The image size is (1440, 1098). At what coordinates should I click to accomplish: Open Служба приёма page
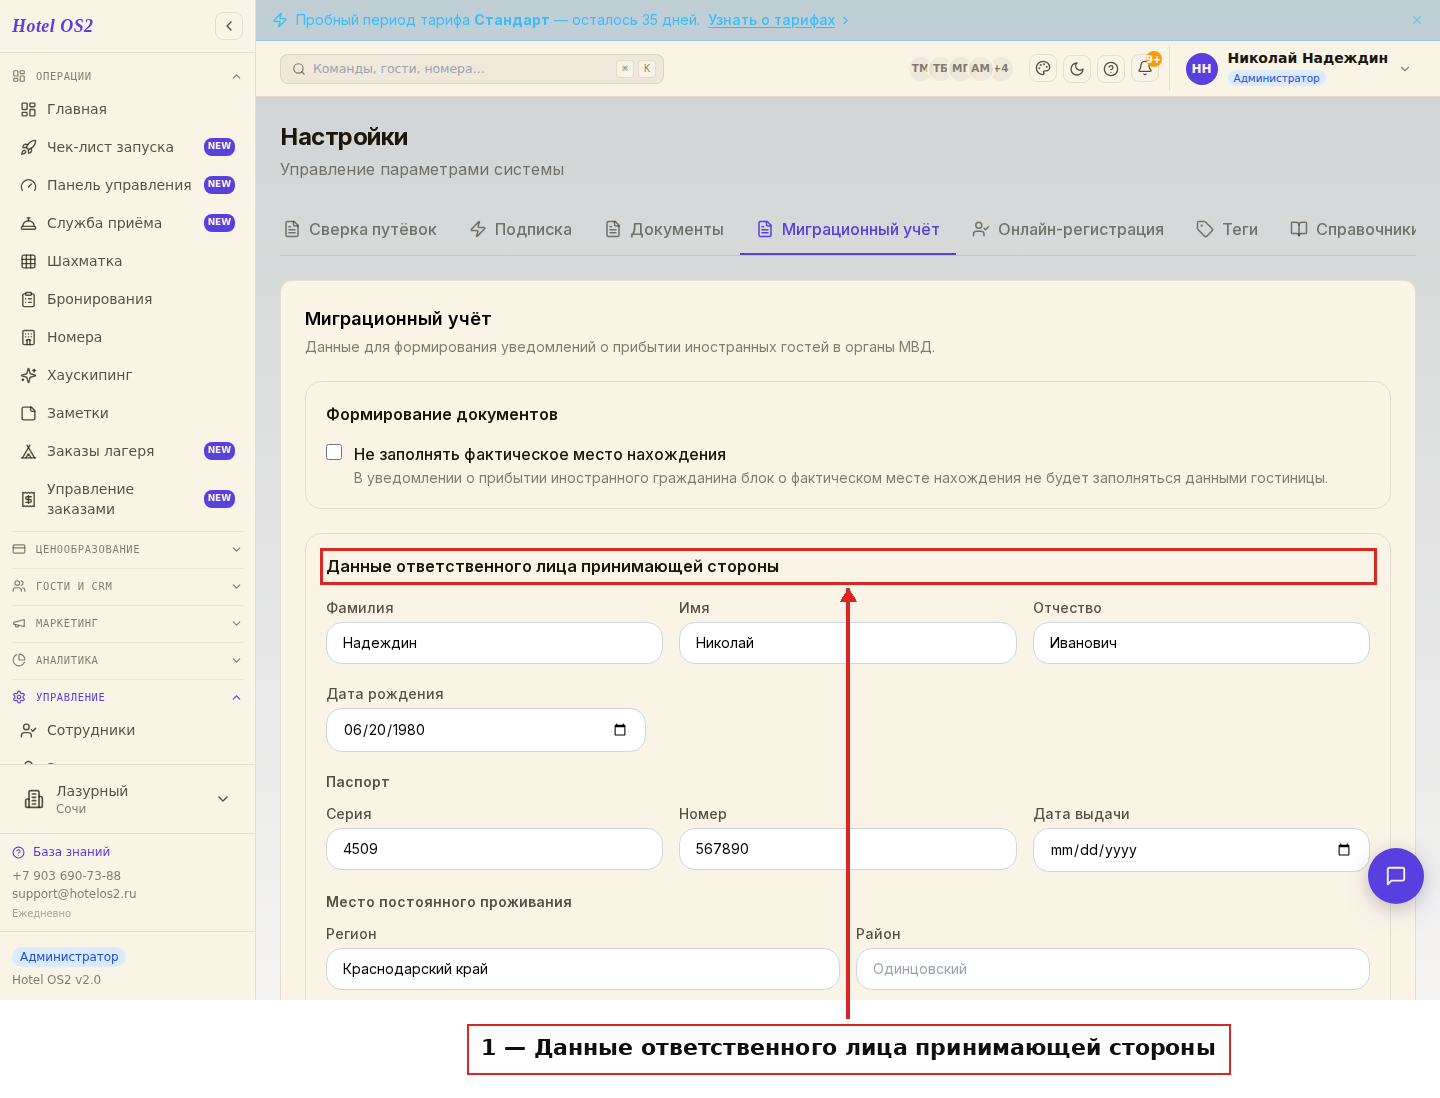[128, 223]
